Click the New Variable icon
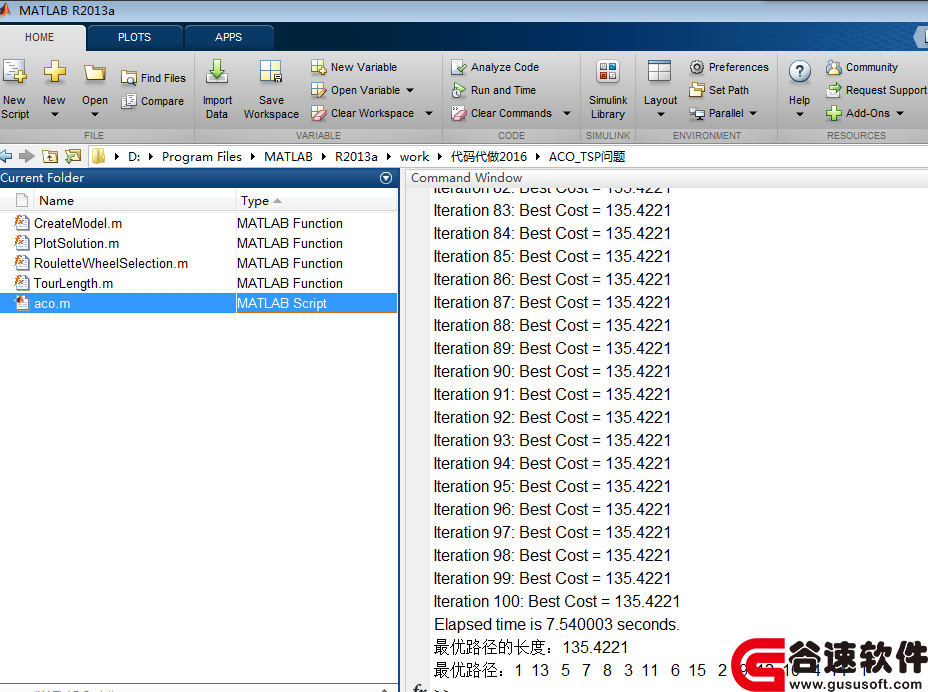928x692 pixels. coord(318,67)
